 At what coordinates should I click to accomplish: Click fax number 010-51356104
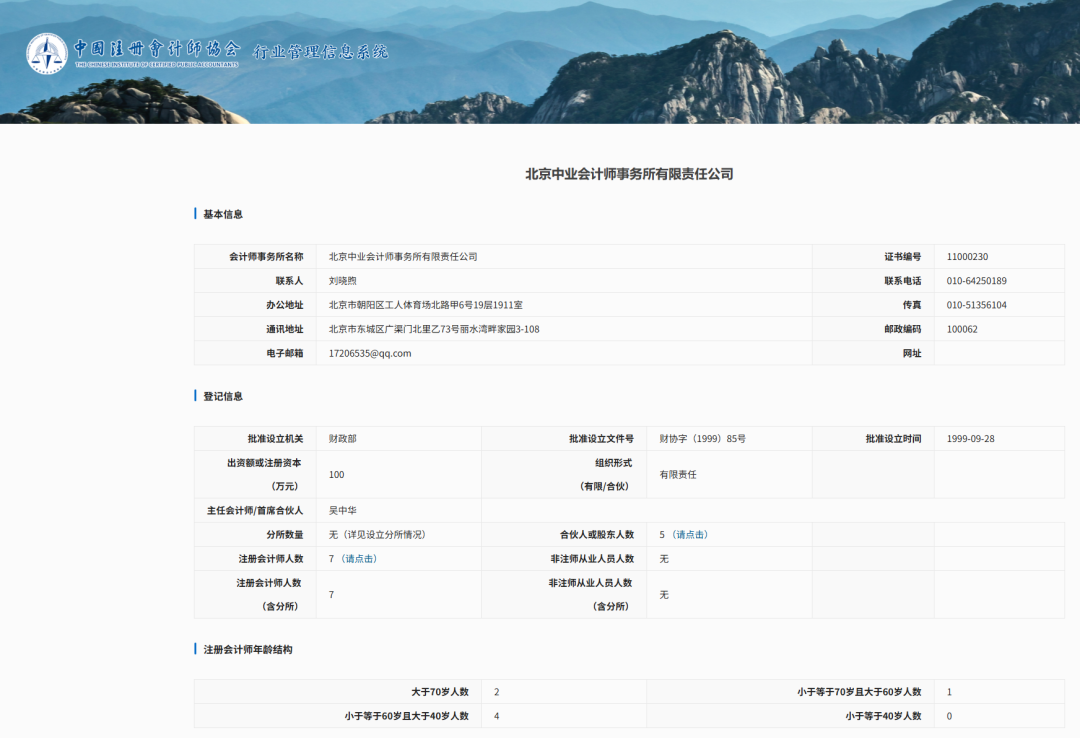pyautogui.click(x=976, y=305)
